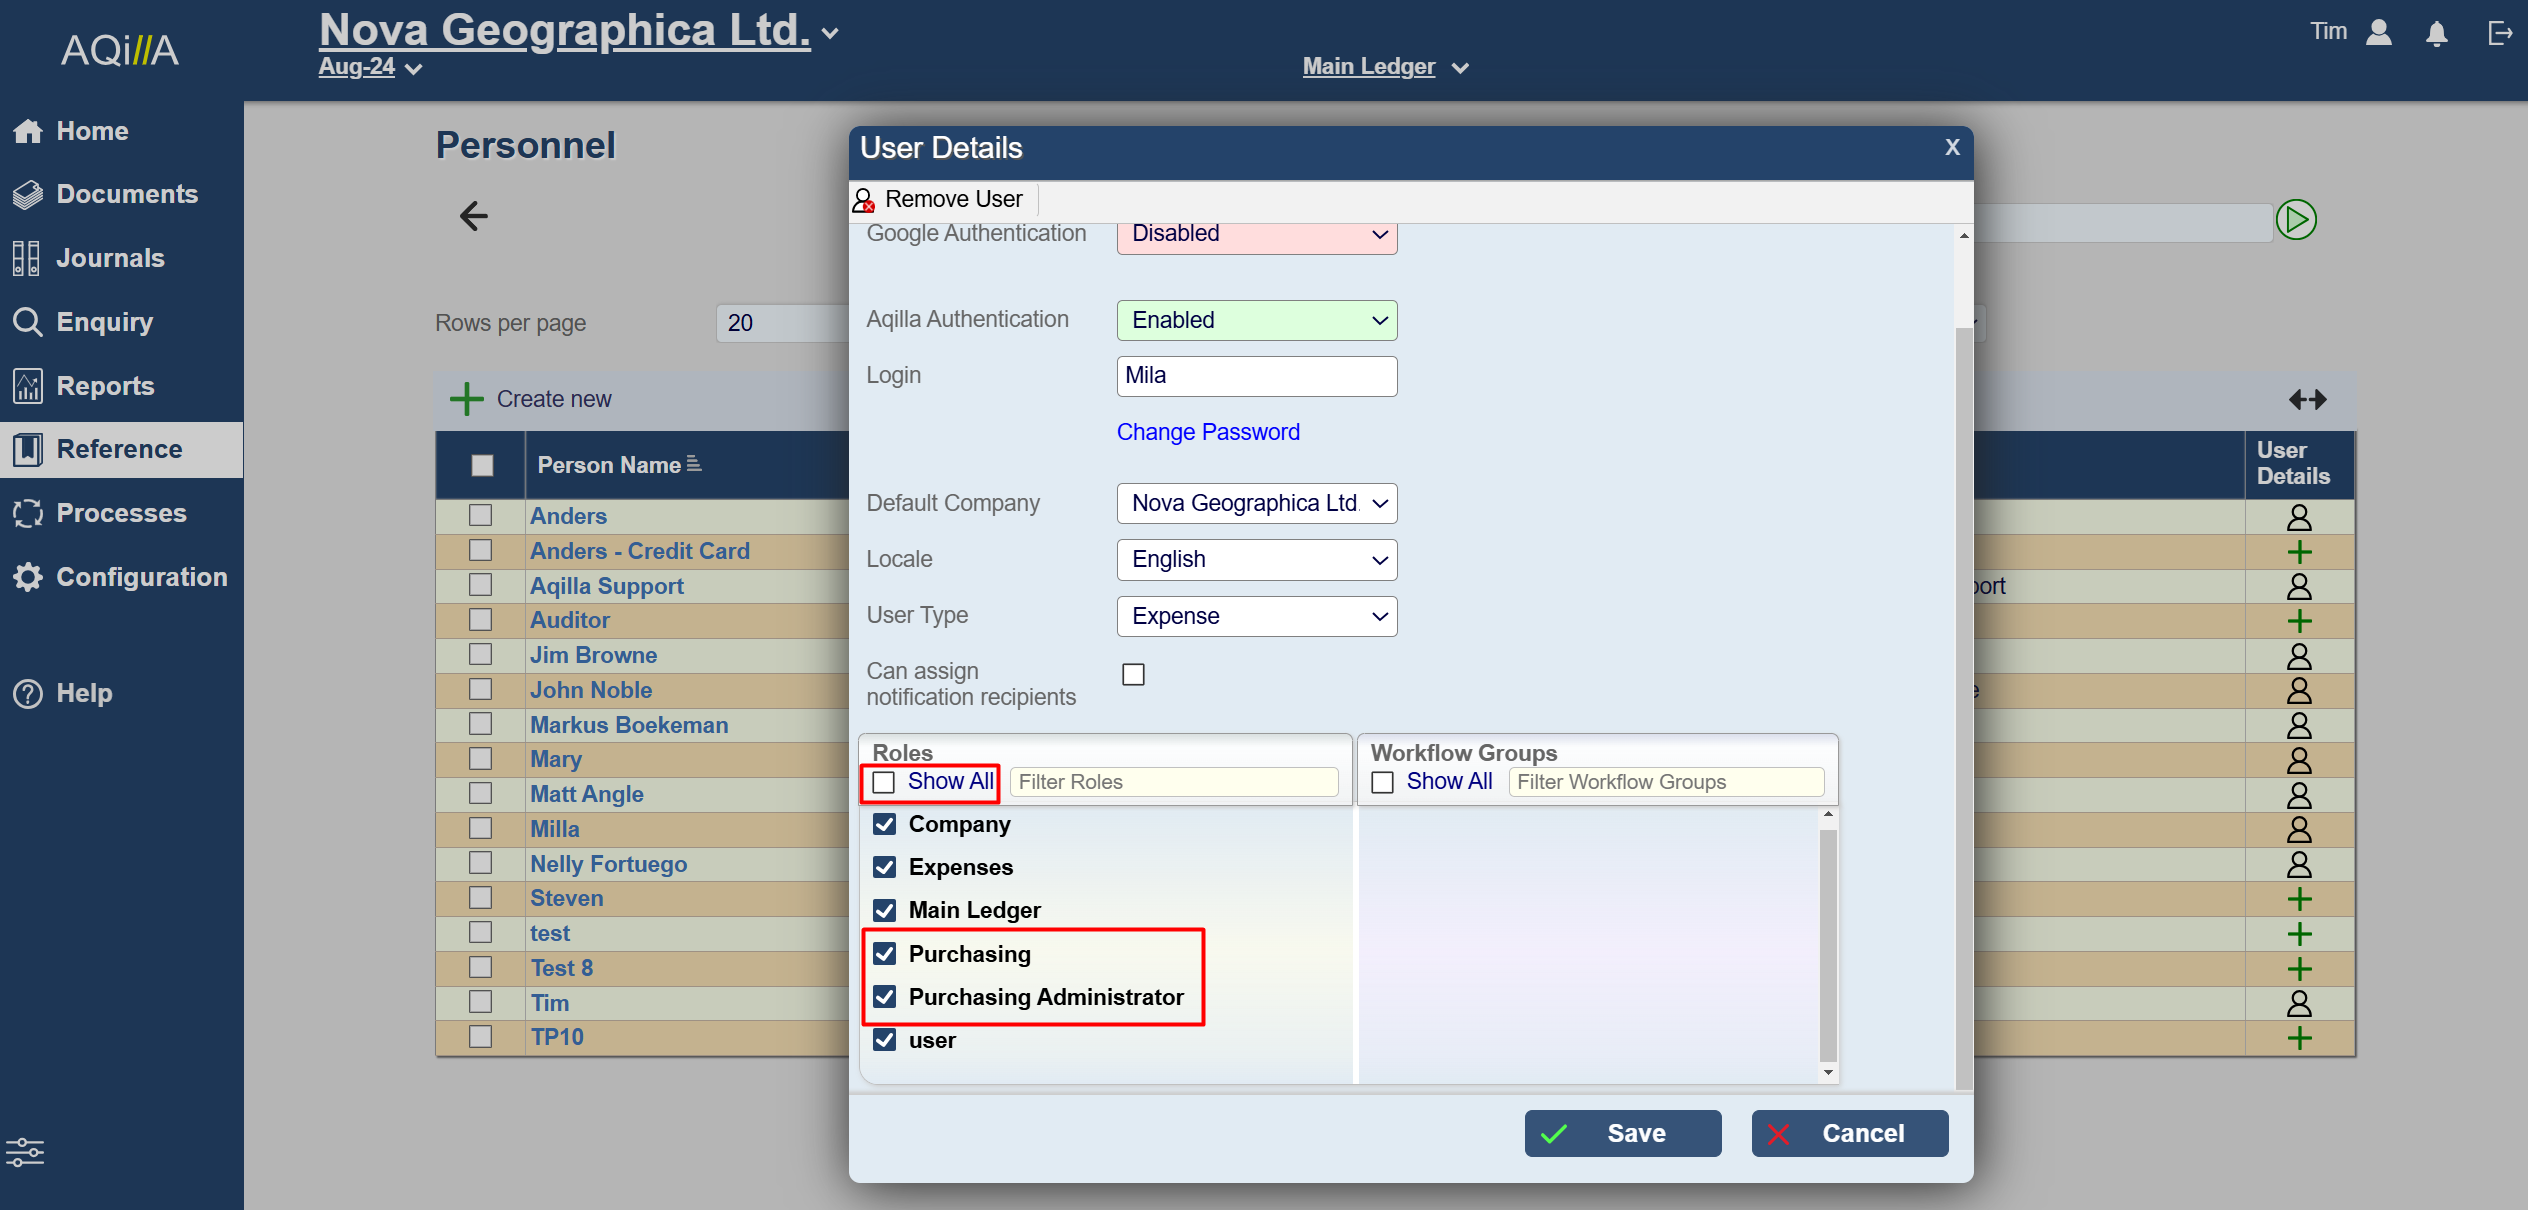This screenshot has height=1210, width=2528.
Task: Enable Can assign notification recipients checkbox
Action: (1133, 675)
